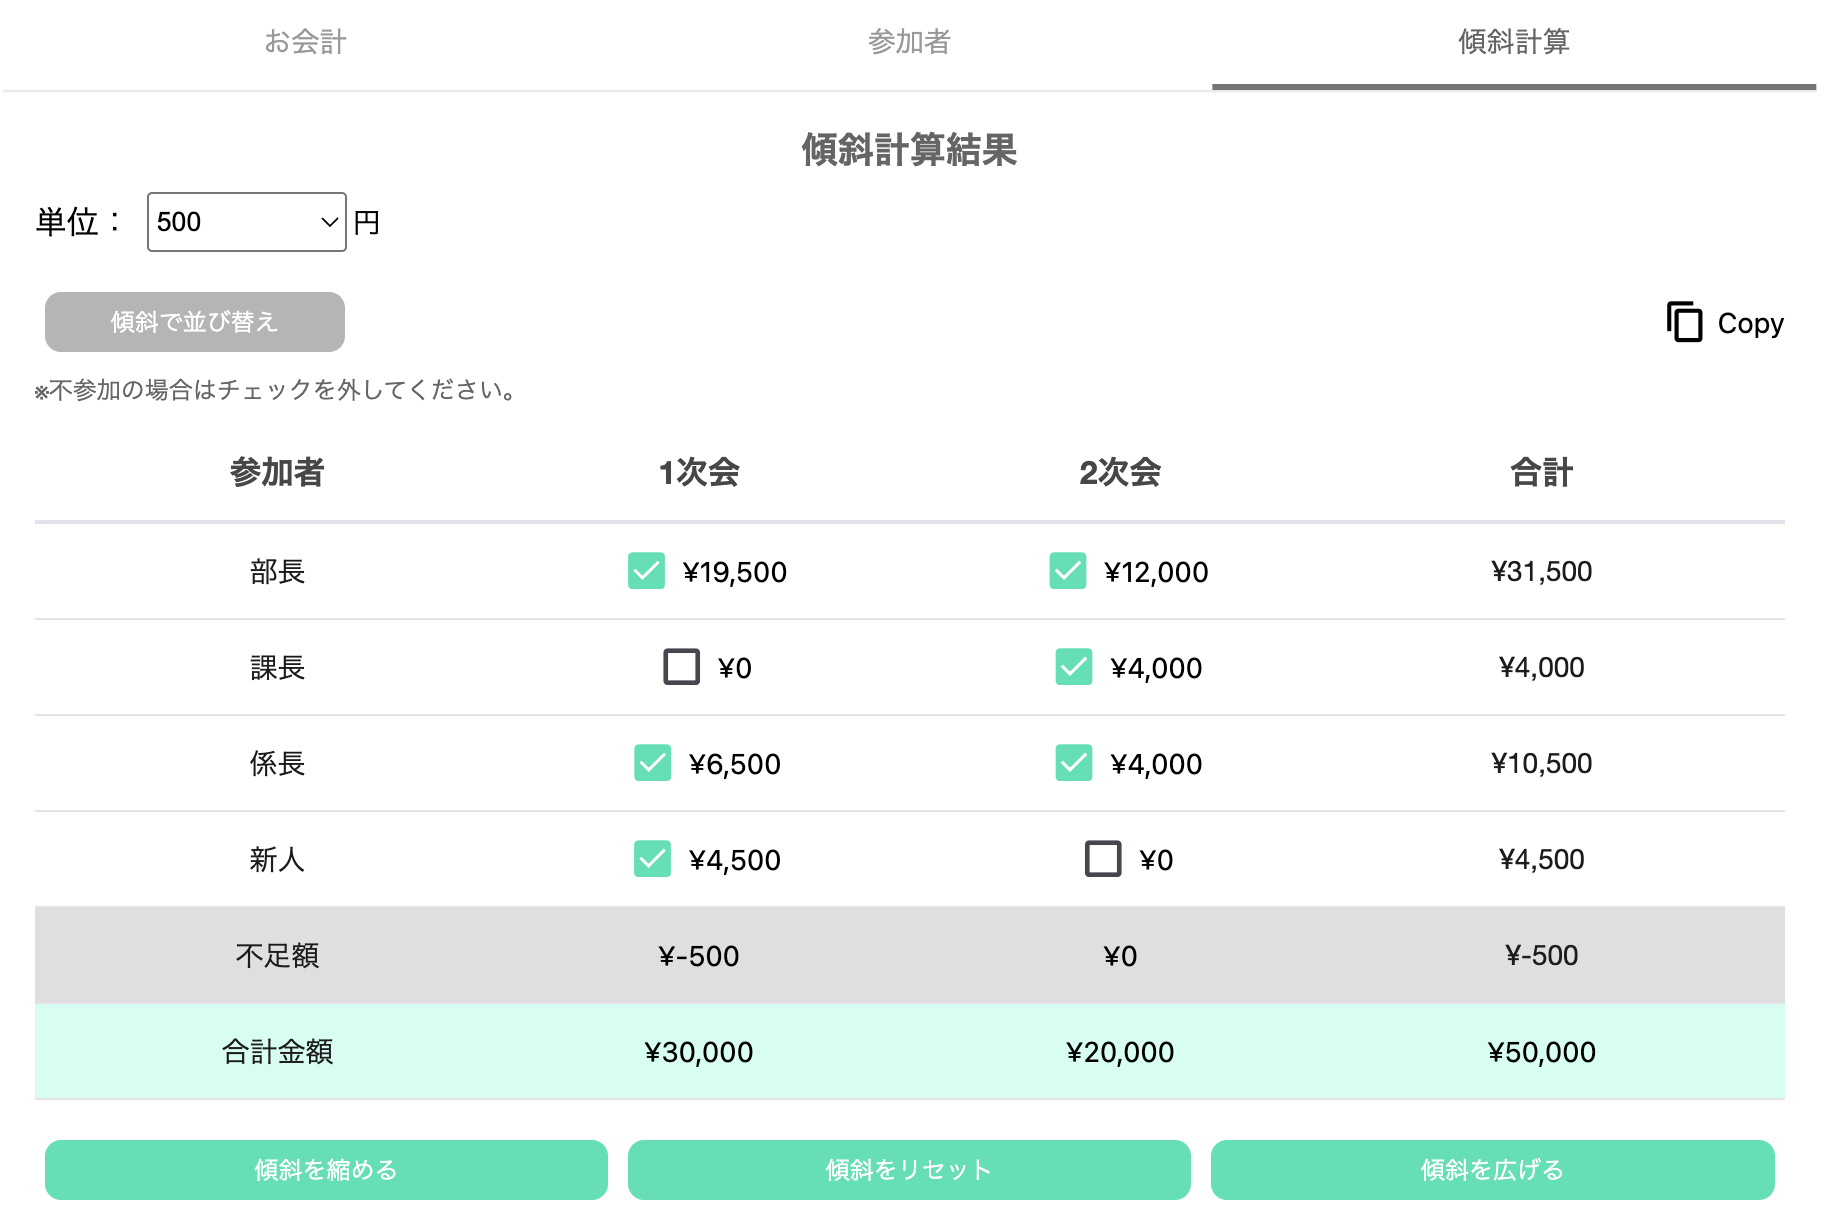Click the 係長 participant name
Image resolution: width=1828 pixels, height=1232 pixels.
(x=277, y=764)
